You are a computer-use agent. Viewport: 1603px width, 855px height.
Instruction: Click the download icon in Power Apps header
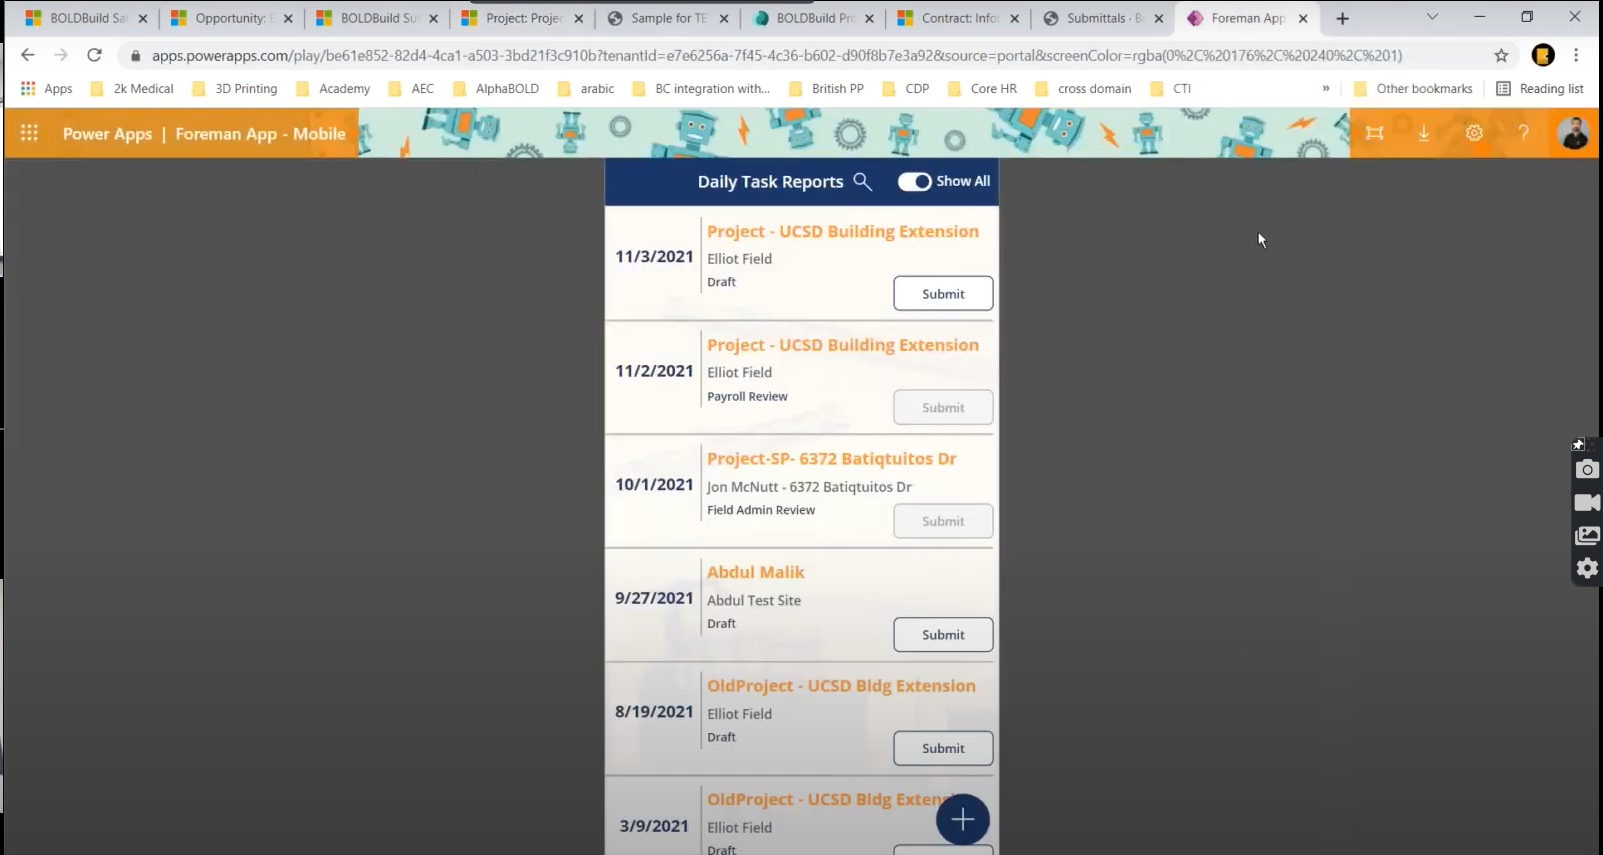pos(1423,133)
